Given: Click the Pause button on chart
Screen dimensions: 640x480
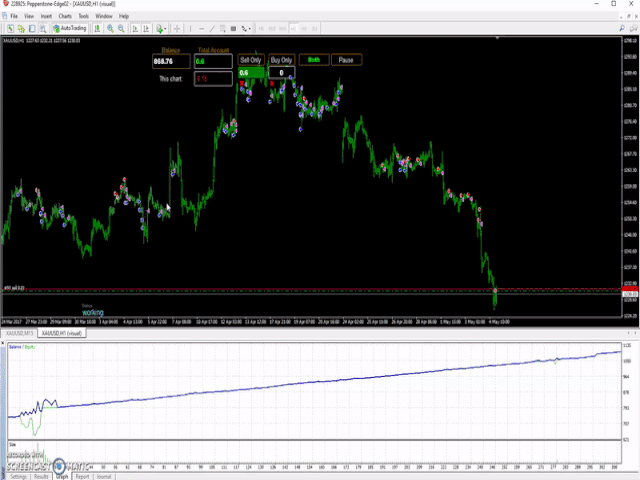Looking at the screenshot, I should (346, 60).
